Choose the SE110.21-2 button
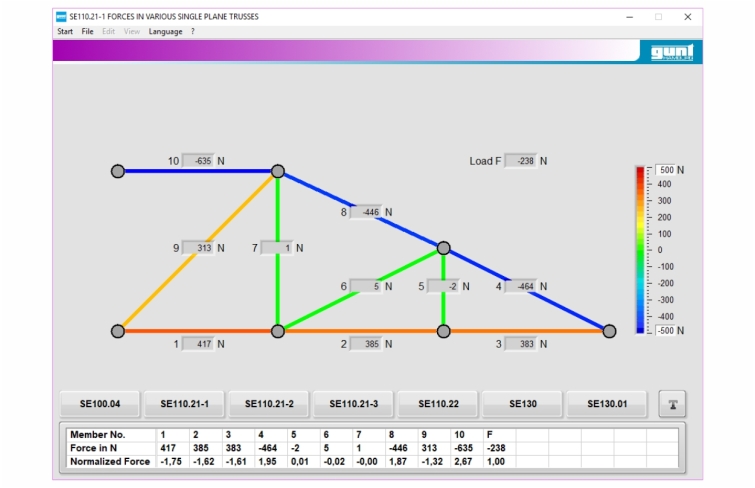The width and height of the screenshot is (755, 488). (268, 404)
